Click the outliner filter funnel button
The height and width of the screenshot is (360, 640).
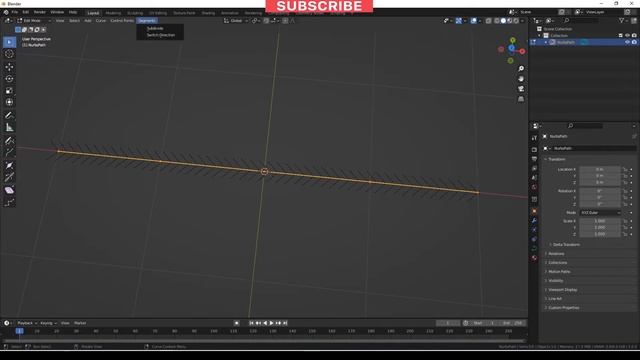click(622, 20)
